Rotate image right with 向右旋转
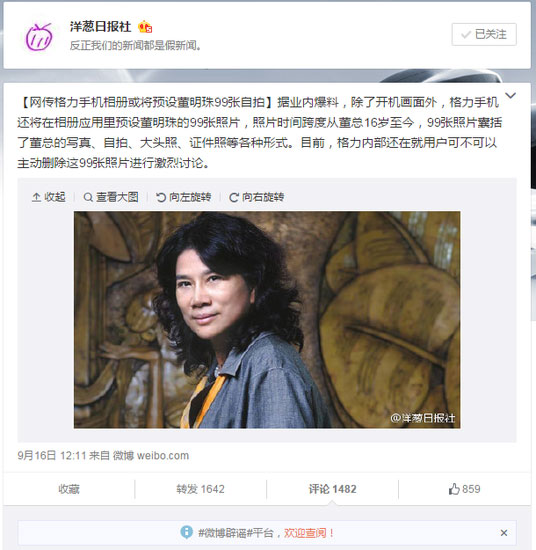Screen dimensions: 536x550 (256, 197)
